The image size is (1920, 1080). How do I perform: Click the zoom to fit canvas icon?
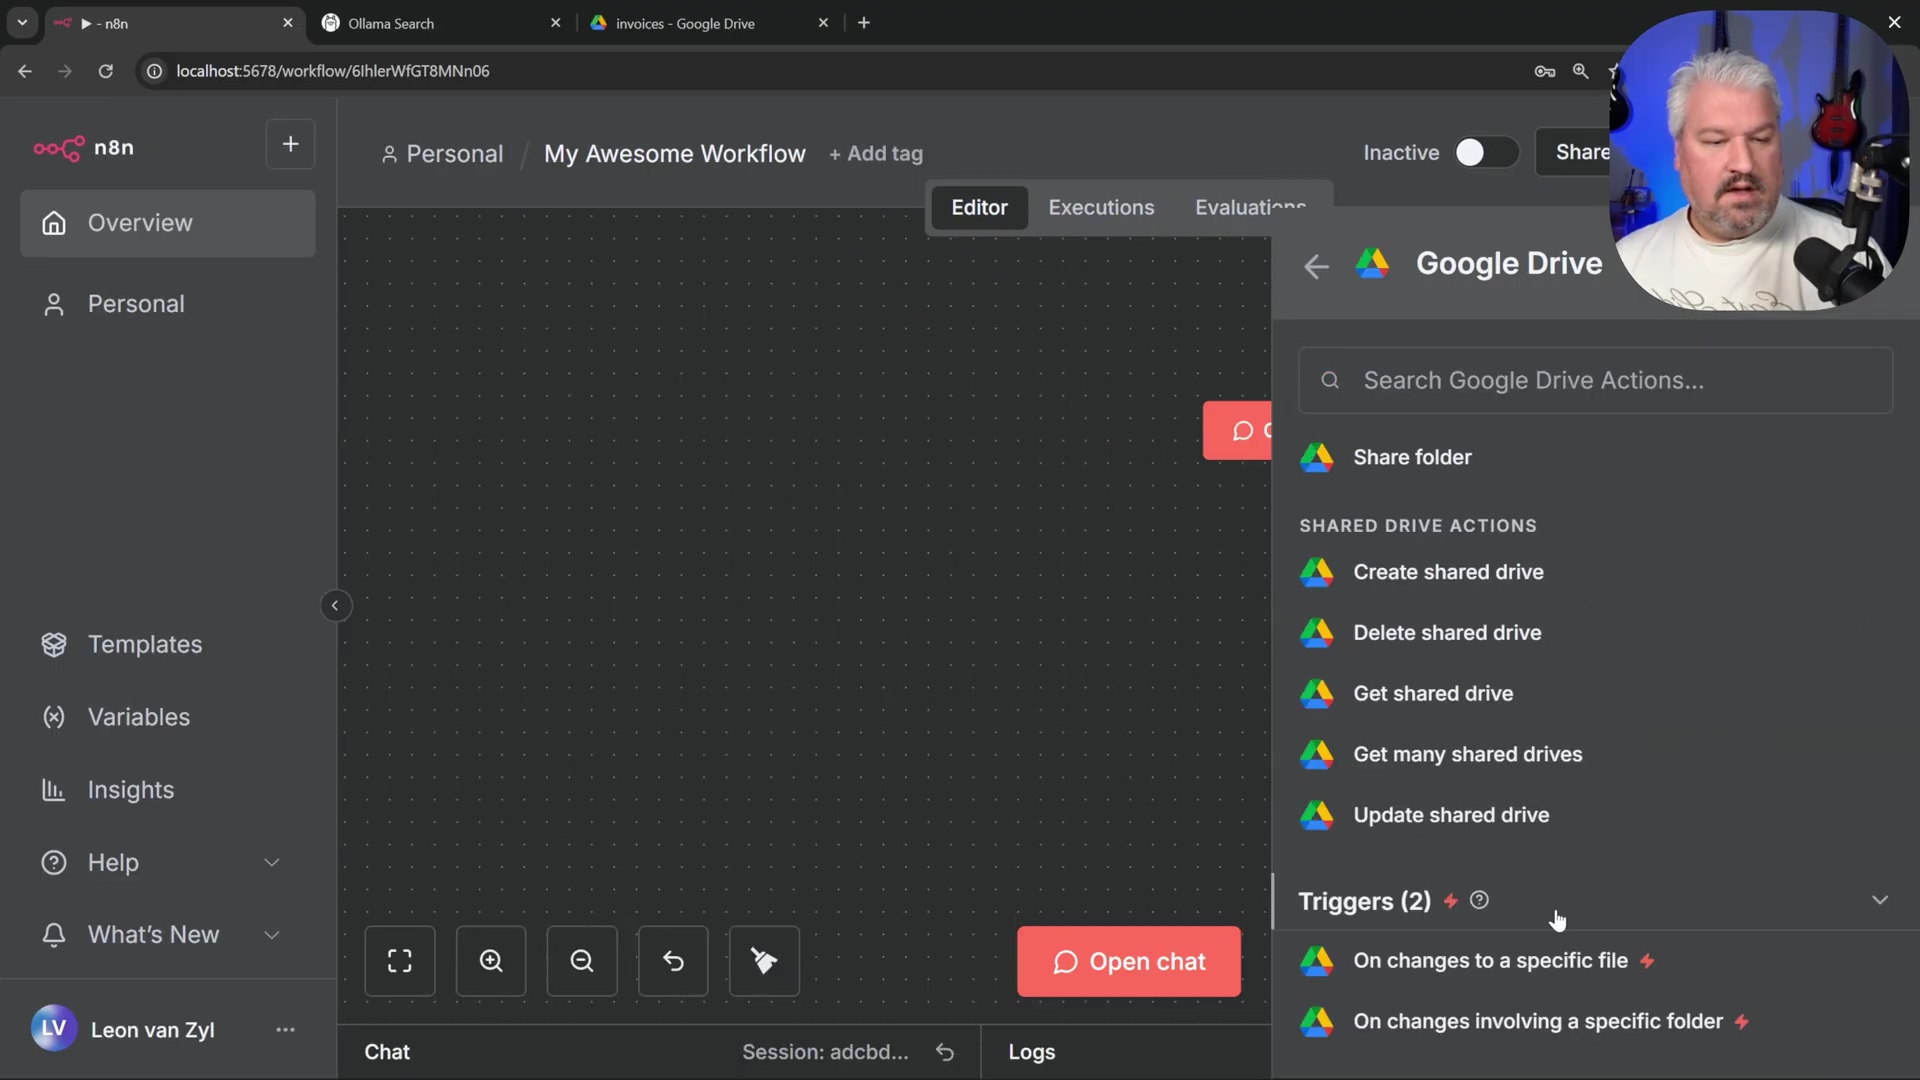[x=400, y=961]
